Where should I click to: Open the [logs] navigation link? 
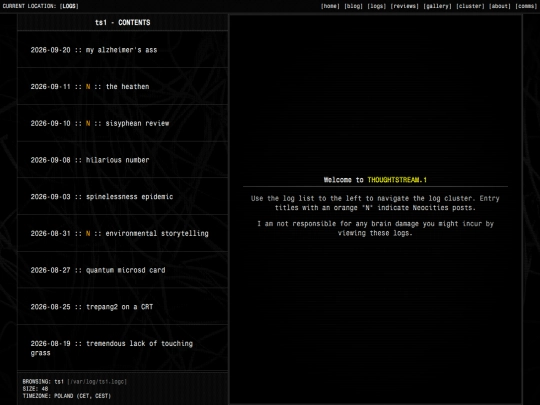pyautogui.click(x=377, y=6)
